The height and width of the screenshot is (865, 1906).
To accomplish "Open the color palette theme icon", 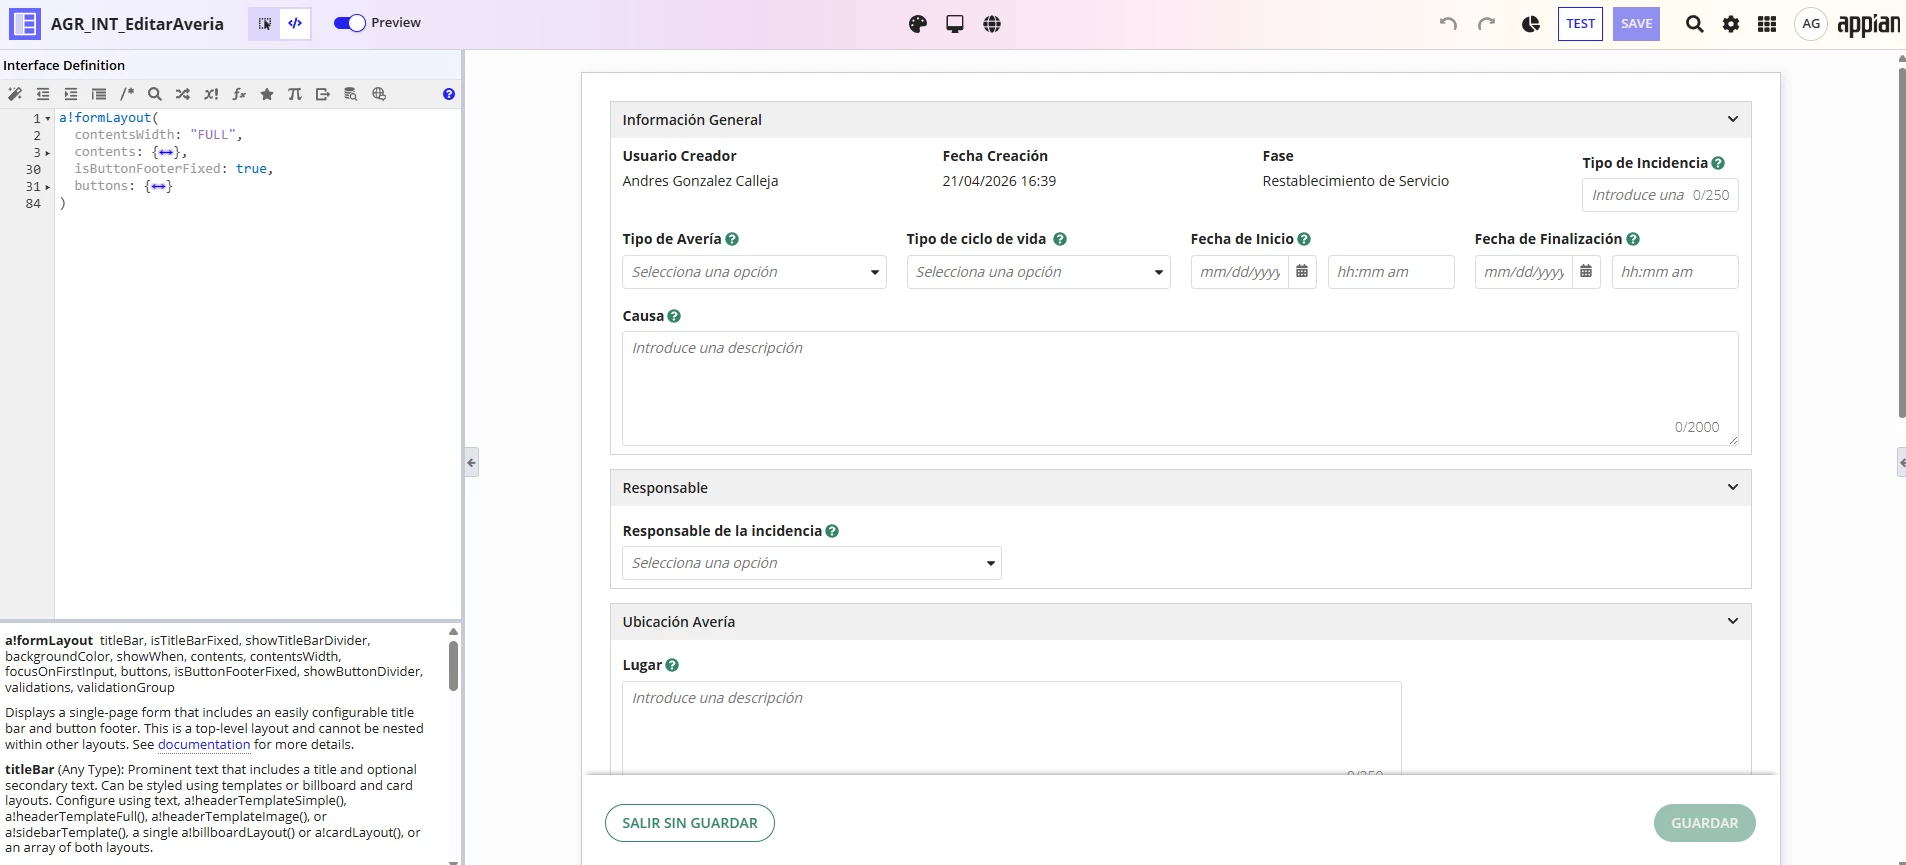I will pos(918,24).
